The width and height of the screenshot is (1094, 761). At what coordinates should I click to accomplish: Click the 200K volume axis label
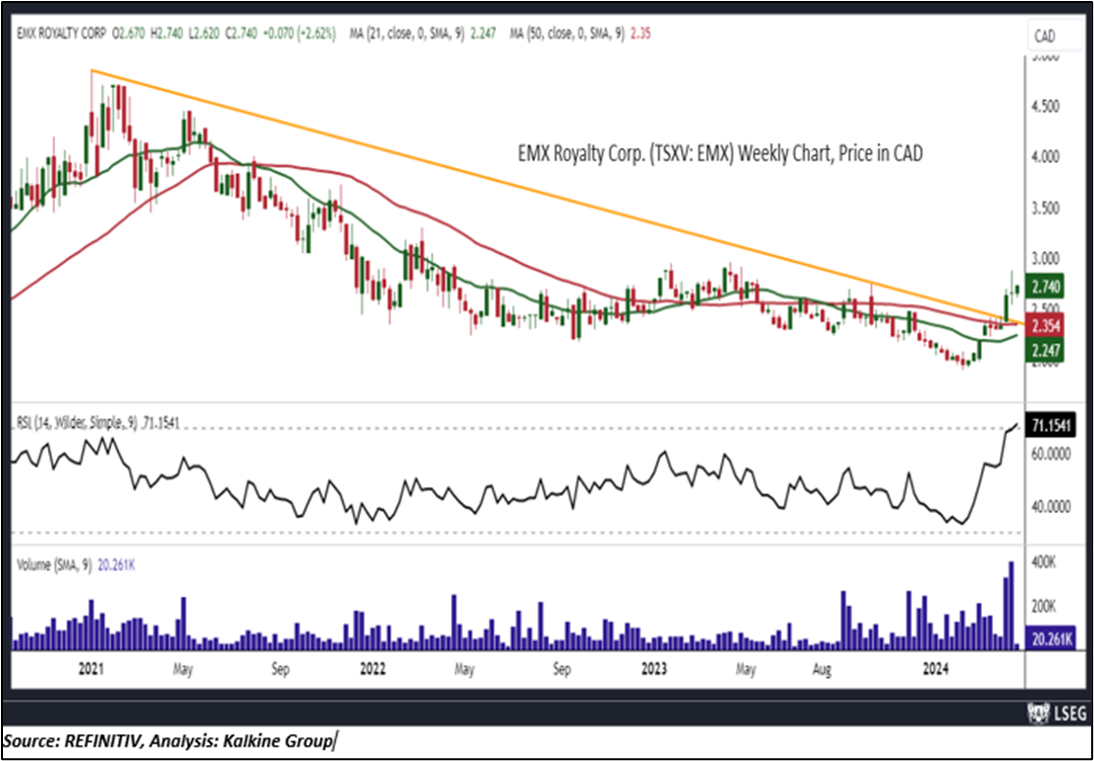click(x=1042, y=605)
